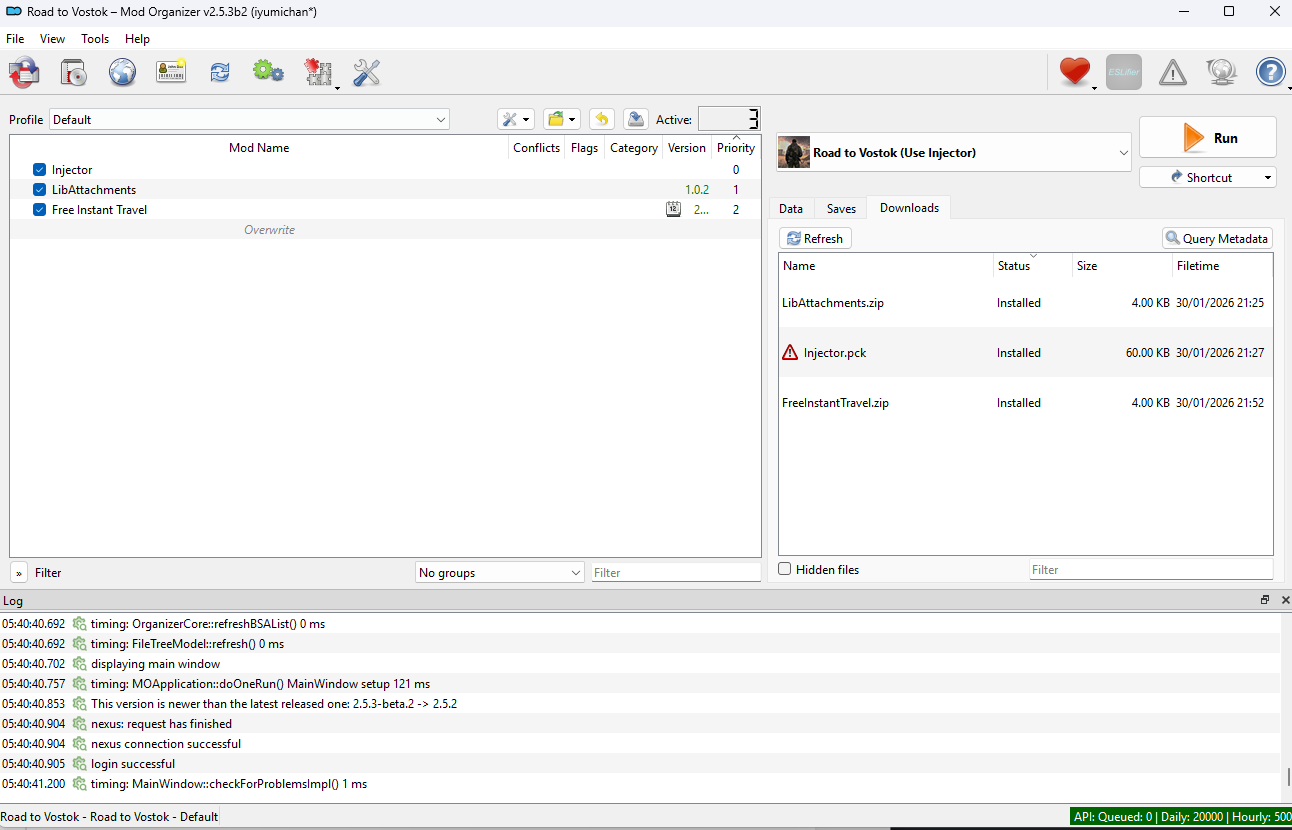Toggle the Hidden files checkbox

pyautogui.click(x=786, y=570)
